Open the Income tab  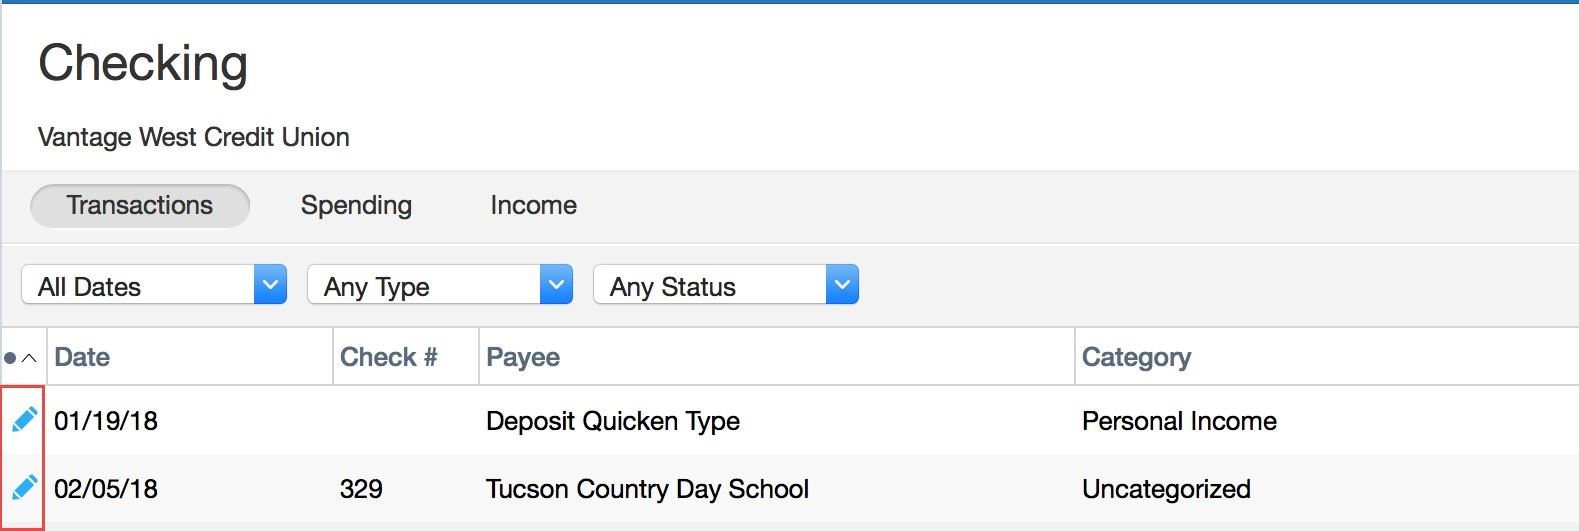pos(533,205)
